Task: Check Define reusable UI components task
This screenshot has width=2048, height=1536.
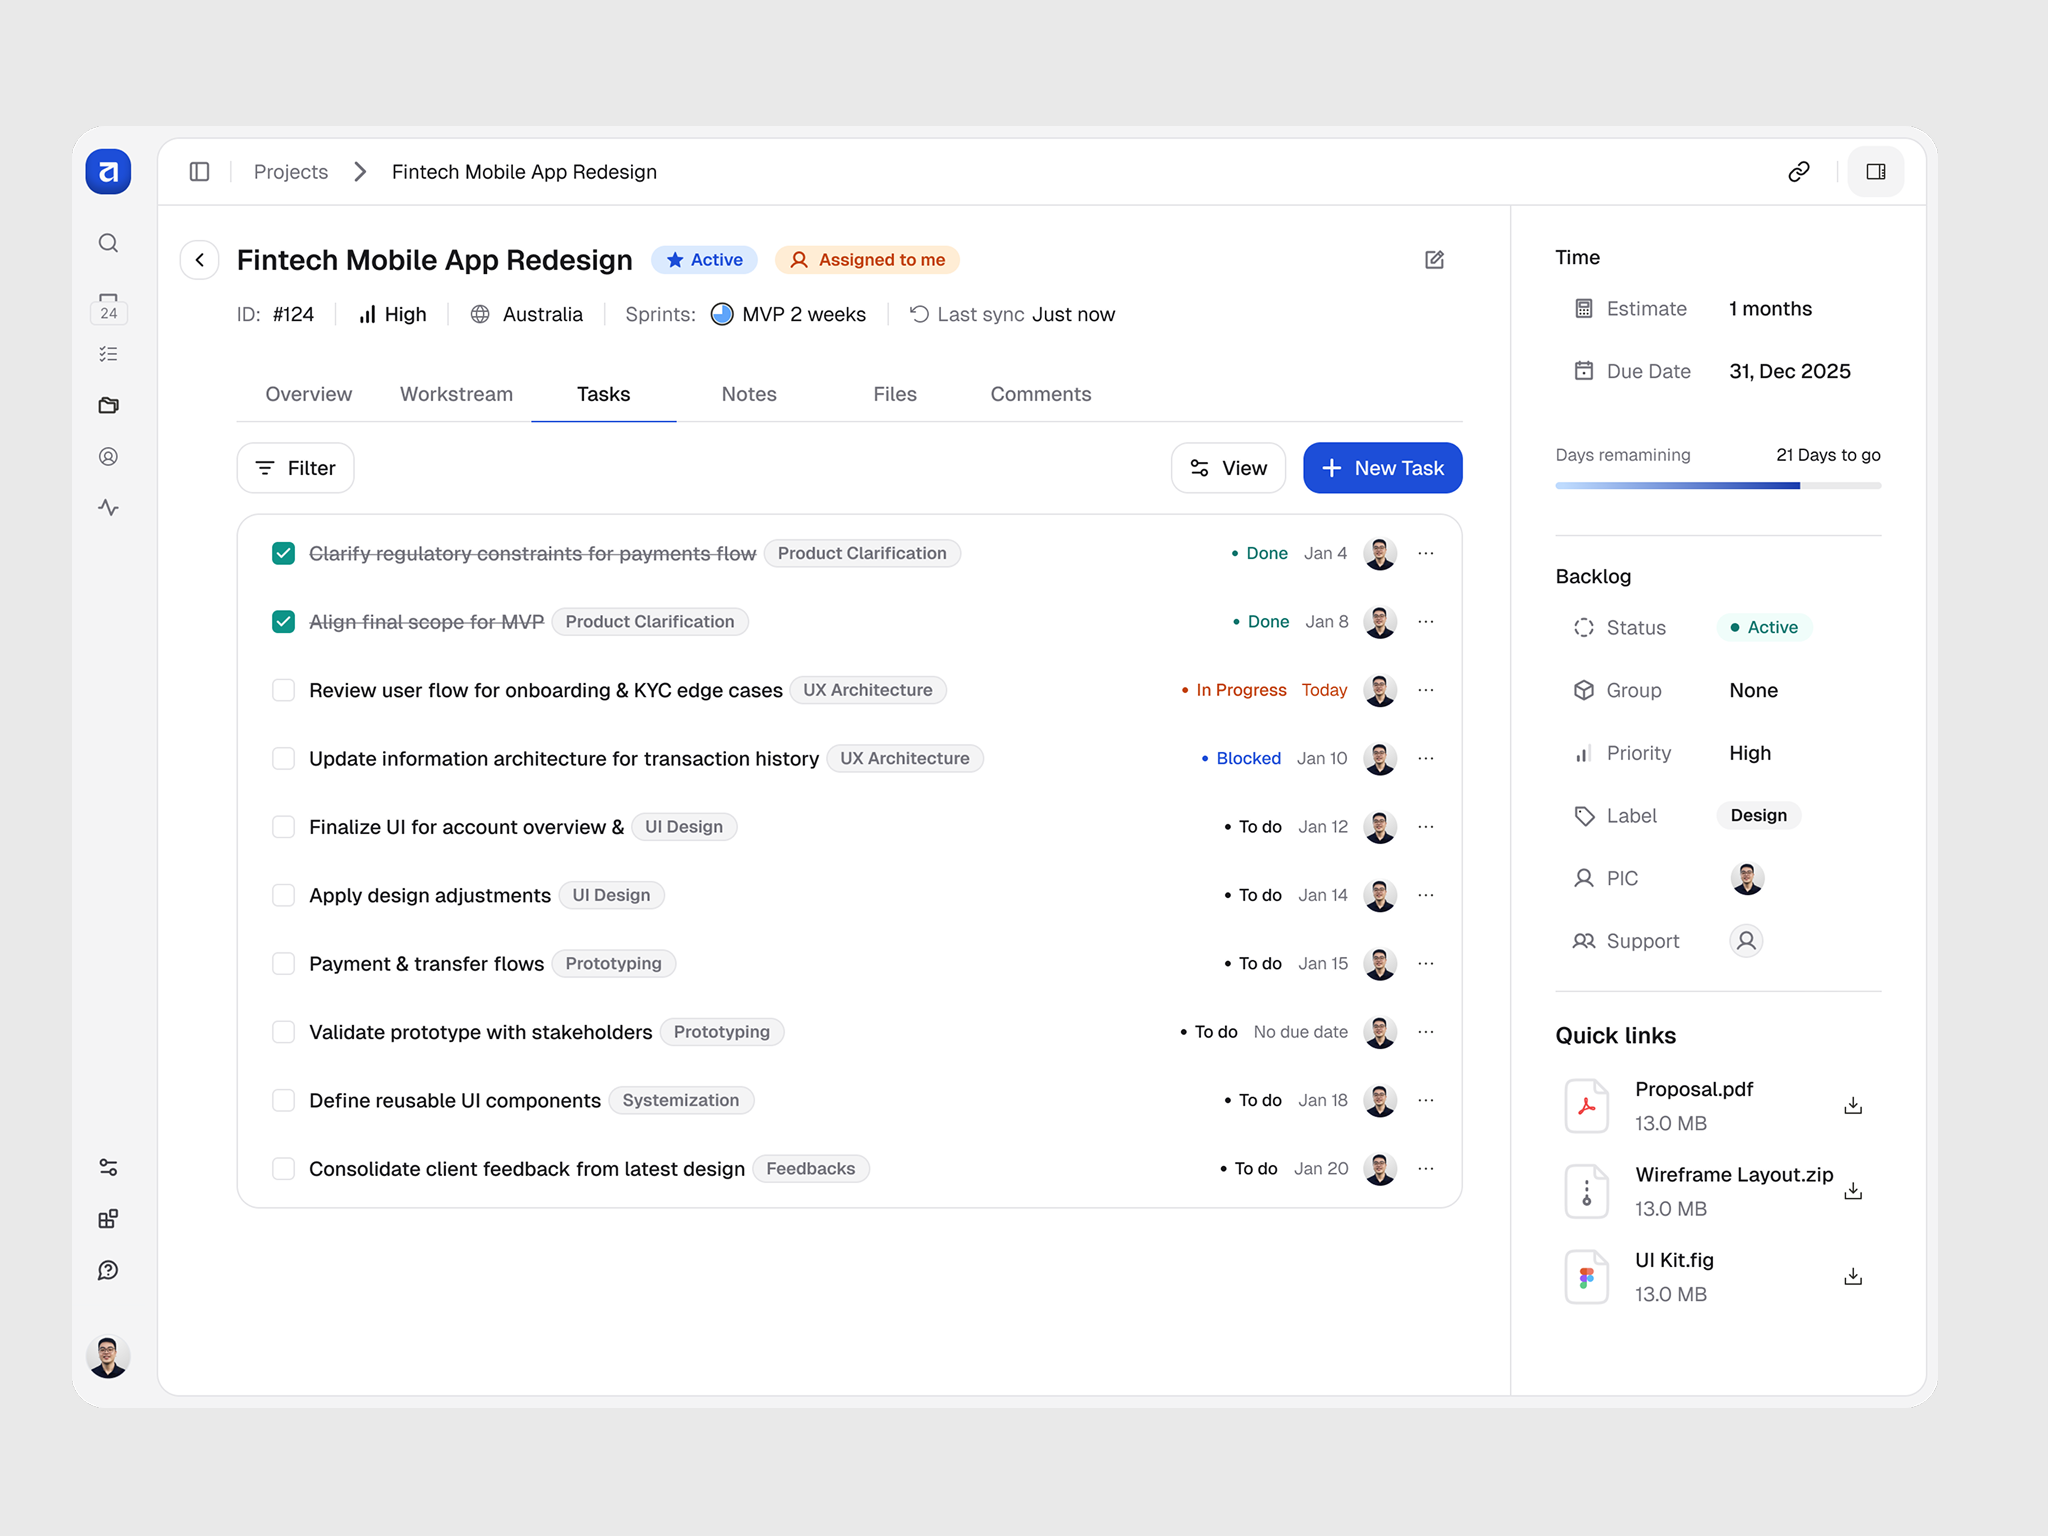Action: pos(283,1100)
